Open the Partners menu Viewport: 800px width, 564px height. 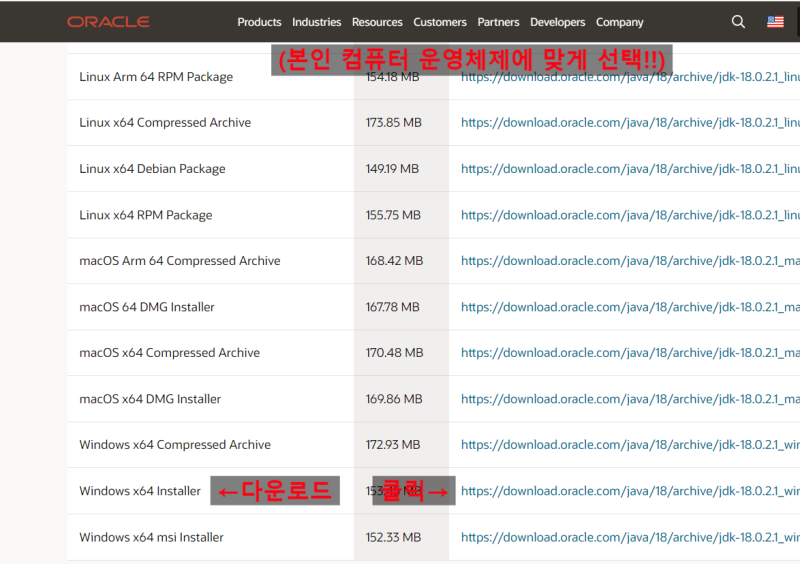point(498,22)
